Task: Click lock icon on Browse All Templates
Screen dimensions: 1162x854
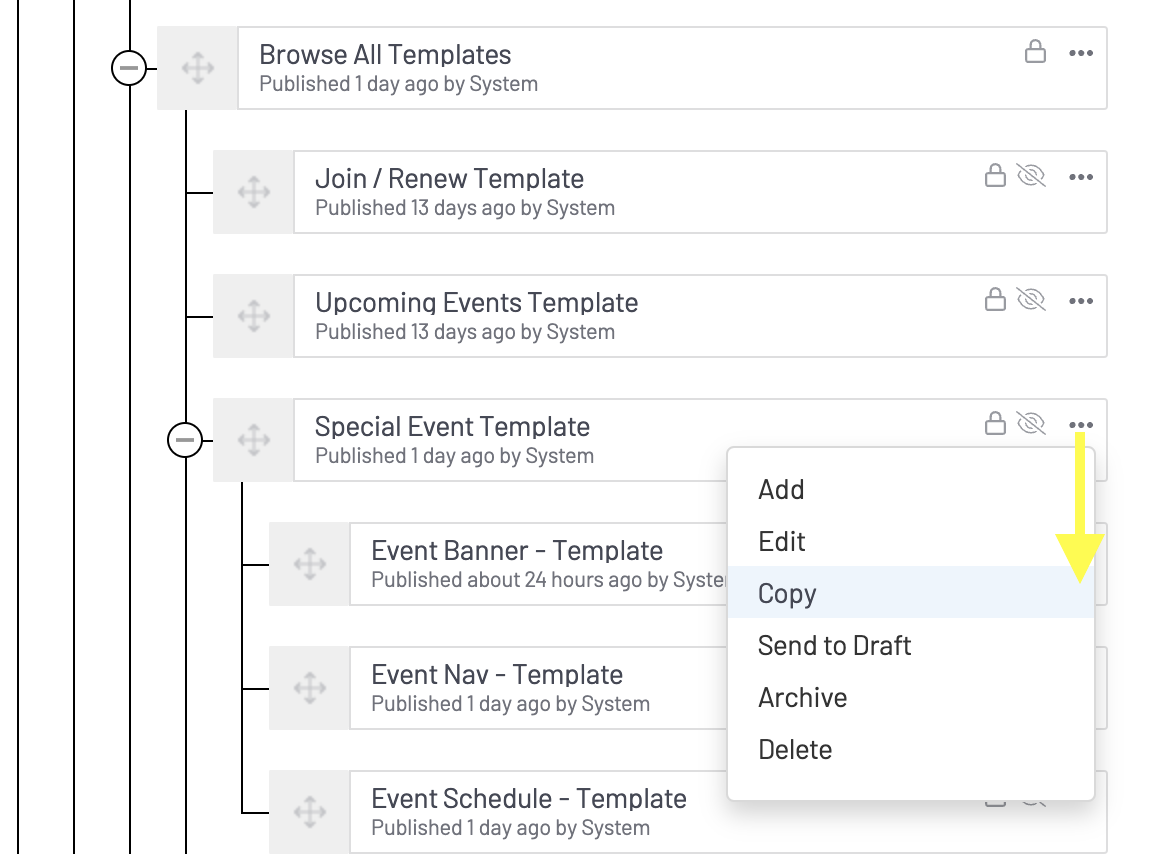Action: [x=1035, y=52]
